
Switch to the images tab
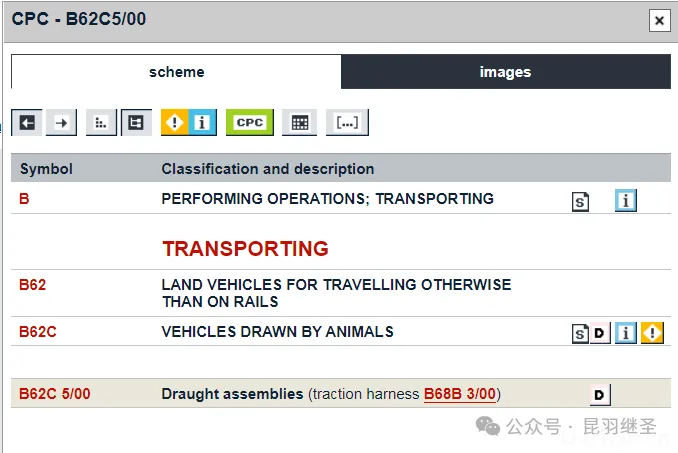505,72
